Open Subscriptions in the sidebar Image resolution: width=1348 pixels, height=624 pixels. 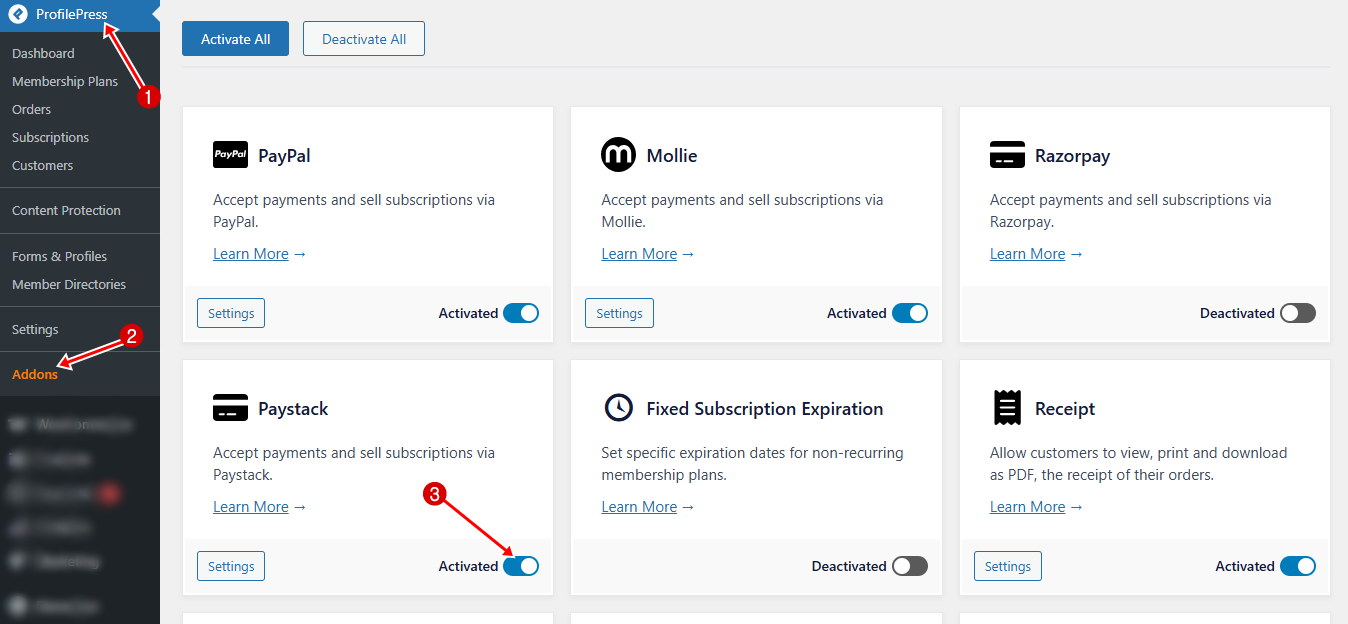pos(50,137)
